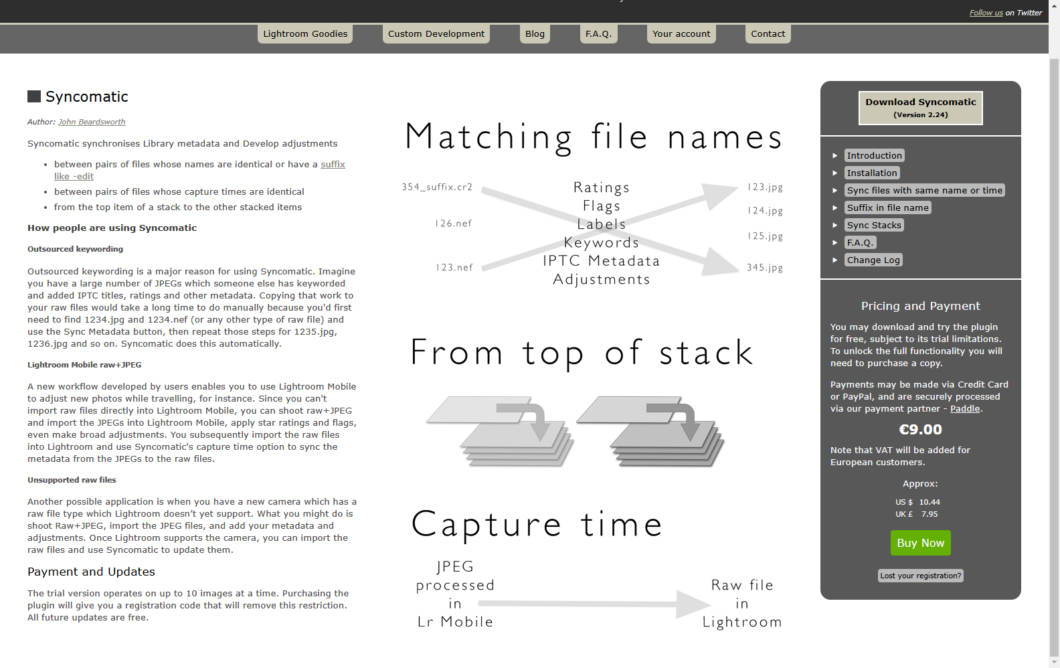The height and width of the screenshot is (668, 1060).
Task: Open the top navigation F.A.Q. button
Action: coord(599,34)
